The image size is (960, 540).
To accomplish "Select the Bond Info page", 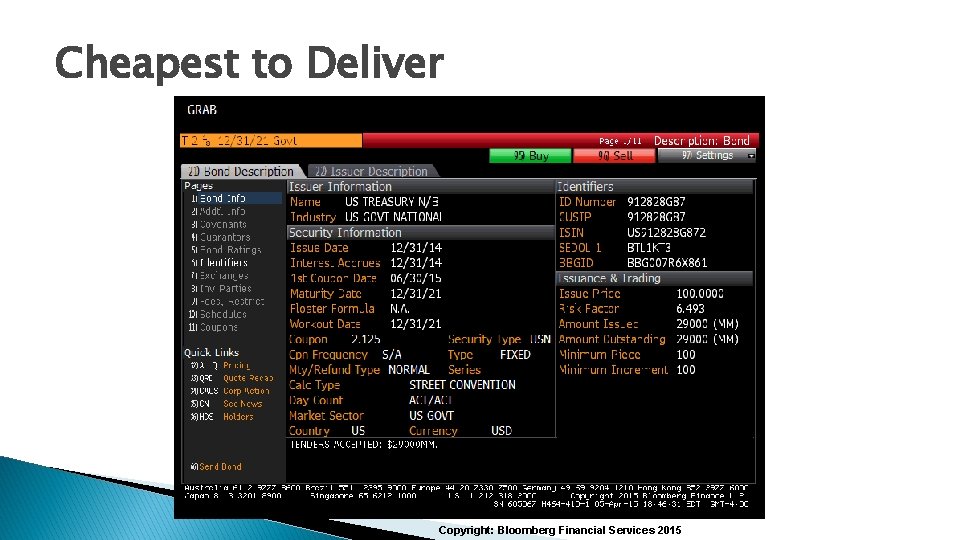I will (233, 198).
